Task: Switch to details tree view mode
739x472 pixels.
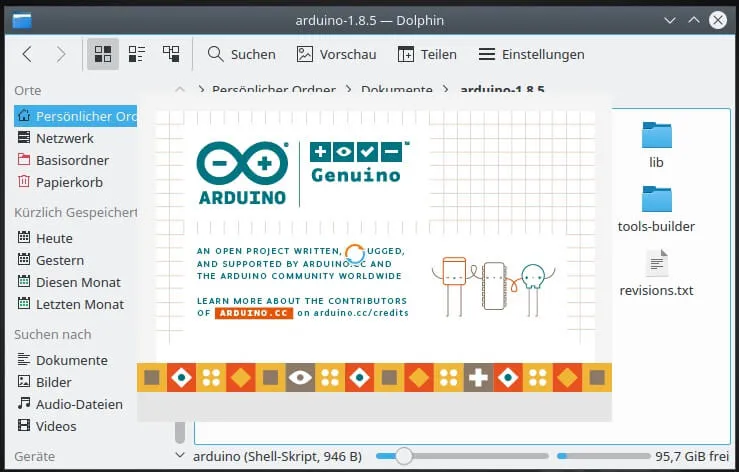Action: (171, 54)
